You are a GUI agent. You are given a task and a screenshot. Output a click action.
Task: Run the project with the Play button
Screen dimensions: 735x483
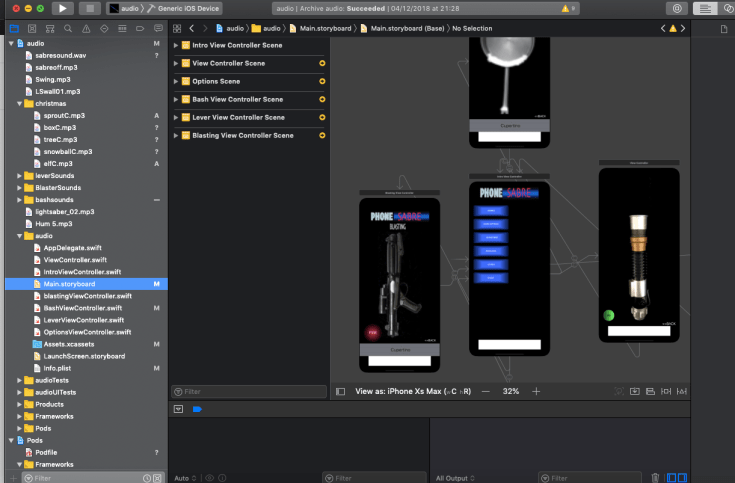62,8
